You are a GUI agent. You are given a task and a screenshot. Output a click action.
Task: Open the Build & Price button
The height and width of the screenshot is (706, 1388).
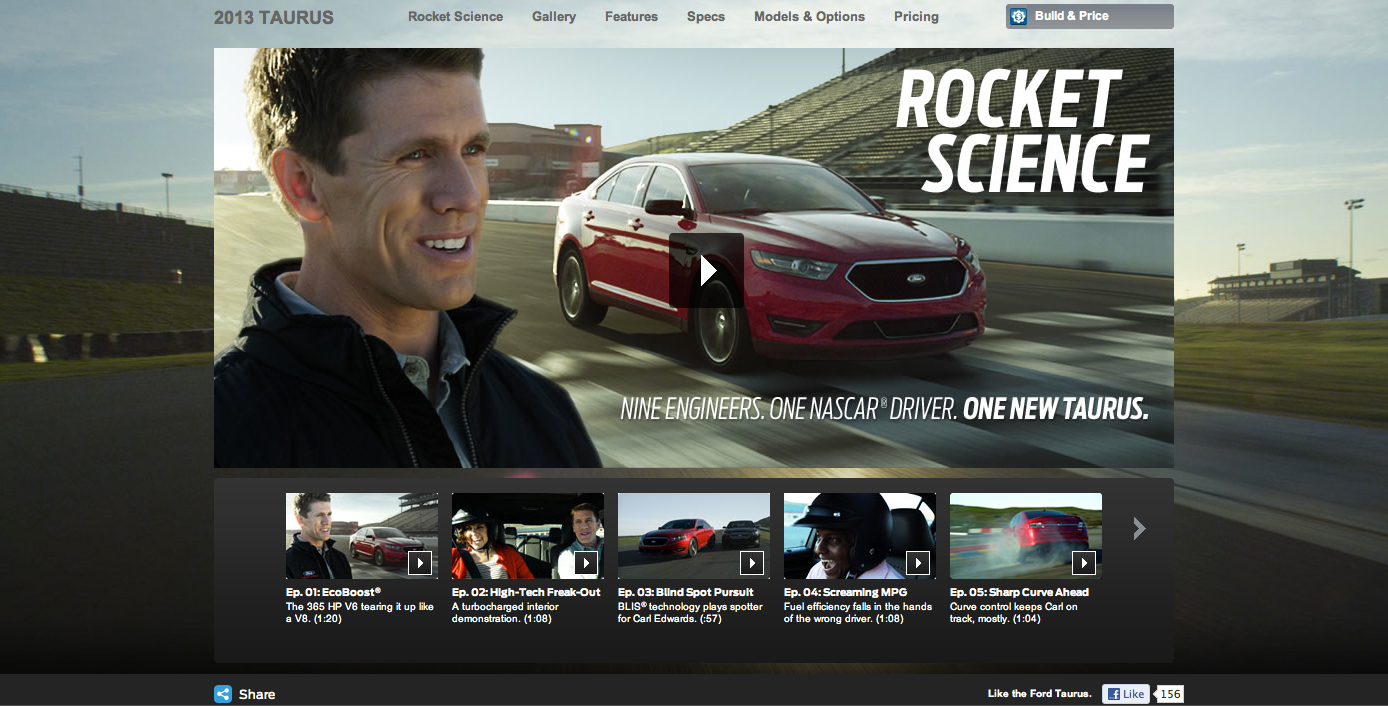[1090, 17]
